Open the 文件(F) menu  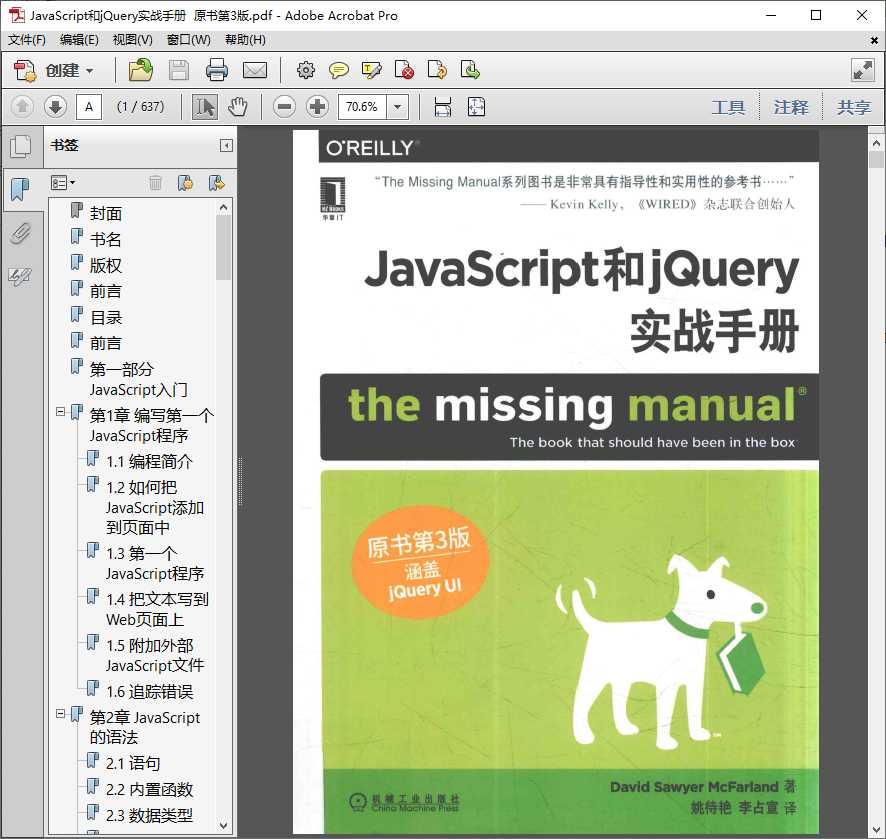tap(27, 40)
